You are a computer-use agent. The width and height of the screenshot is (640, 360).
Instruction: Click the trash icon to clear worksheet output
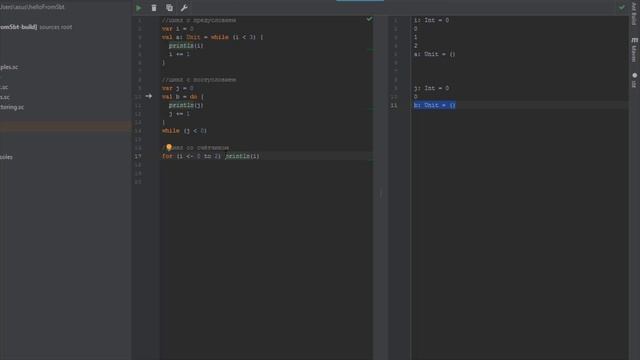pos(154,8)
